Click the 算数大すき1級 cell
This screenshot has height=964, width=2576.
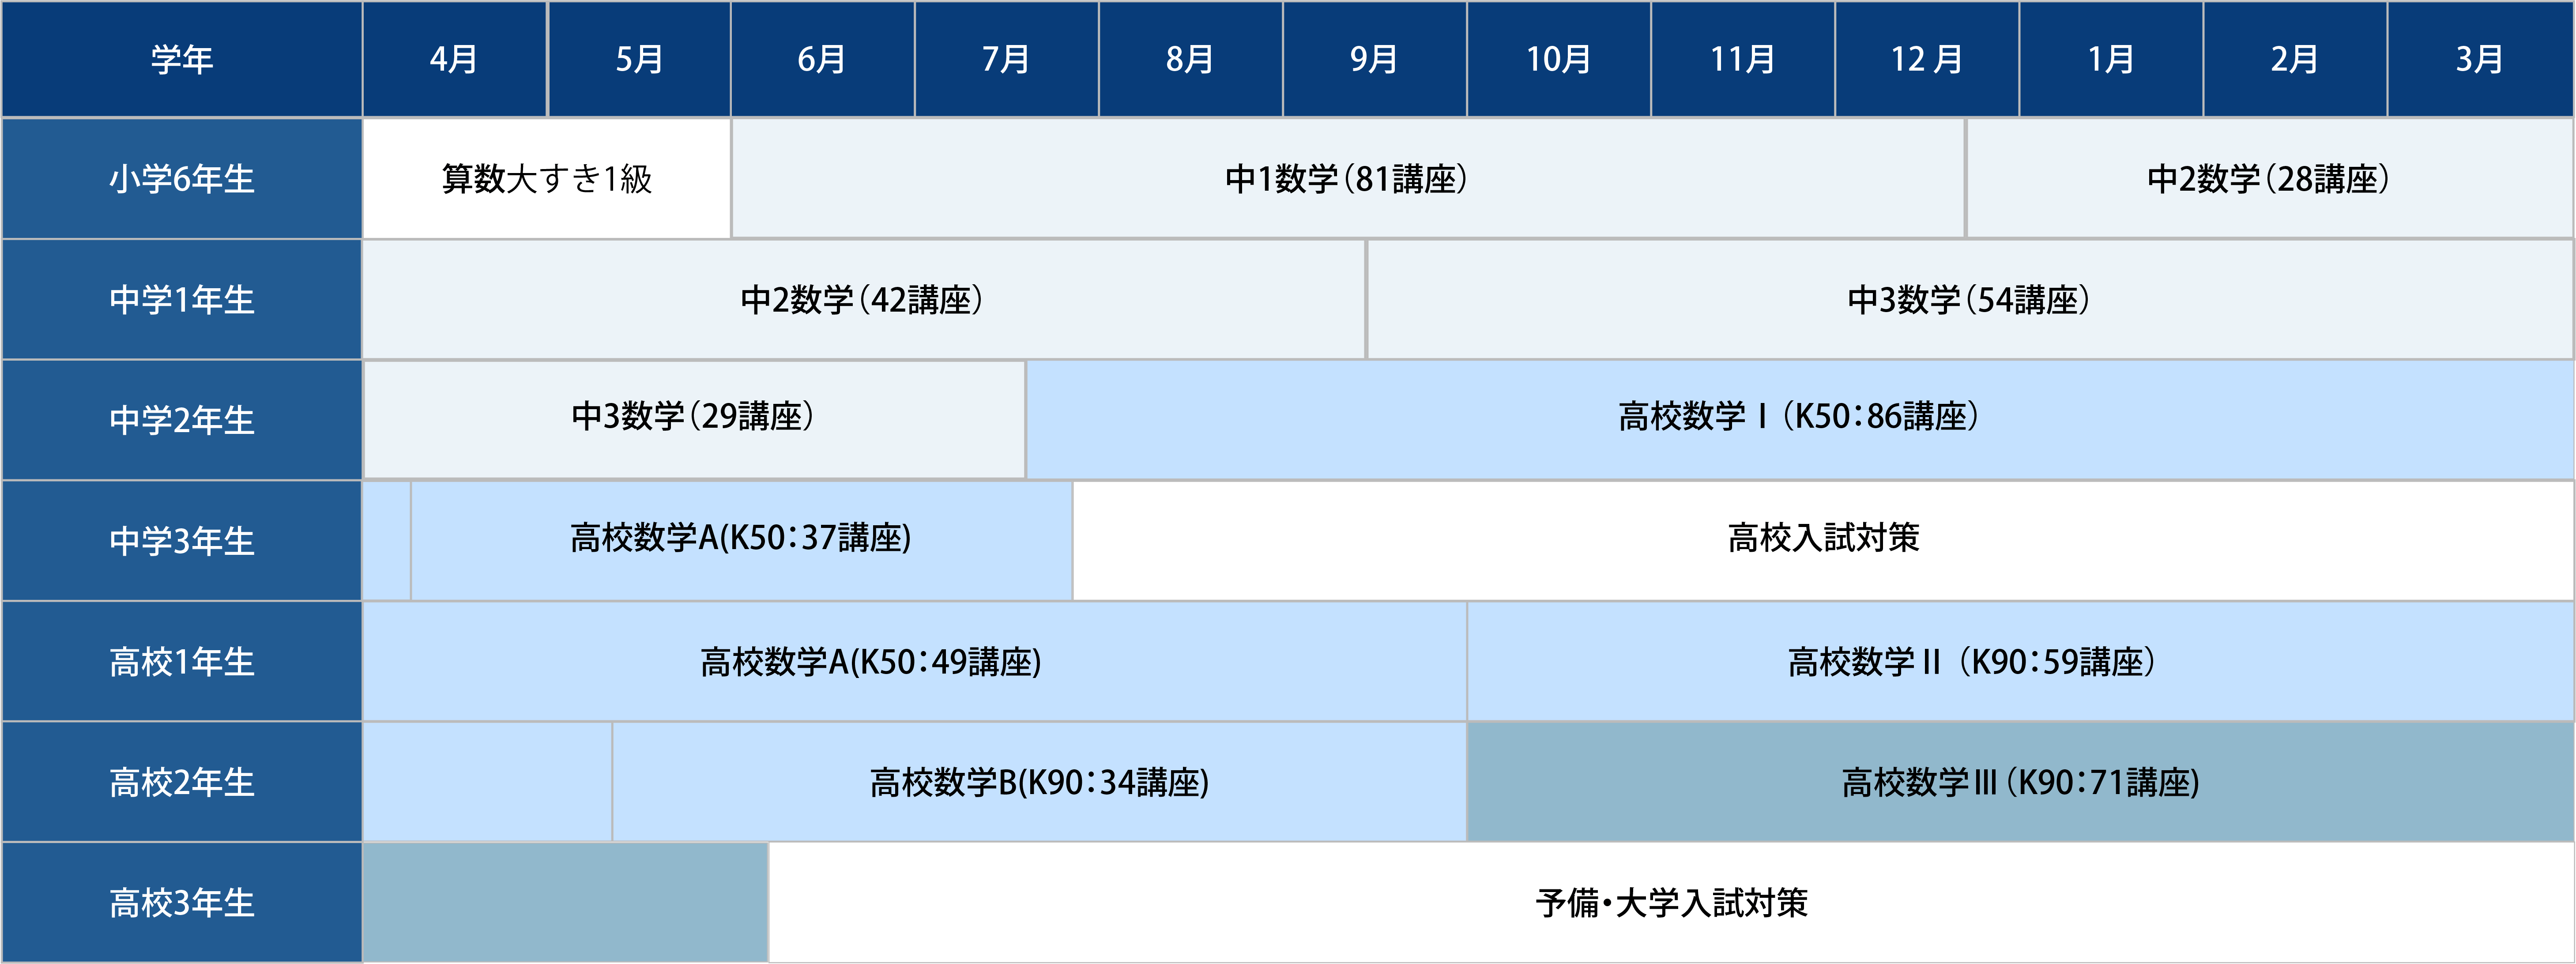(x=547, y=179)
